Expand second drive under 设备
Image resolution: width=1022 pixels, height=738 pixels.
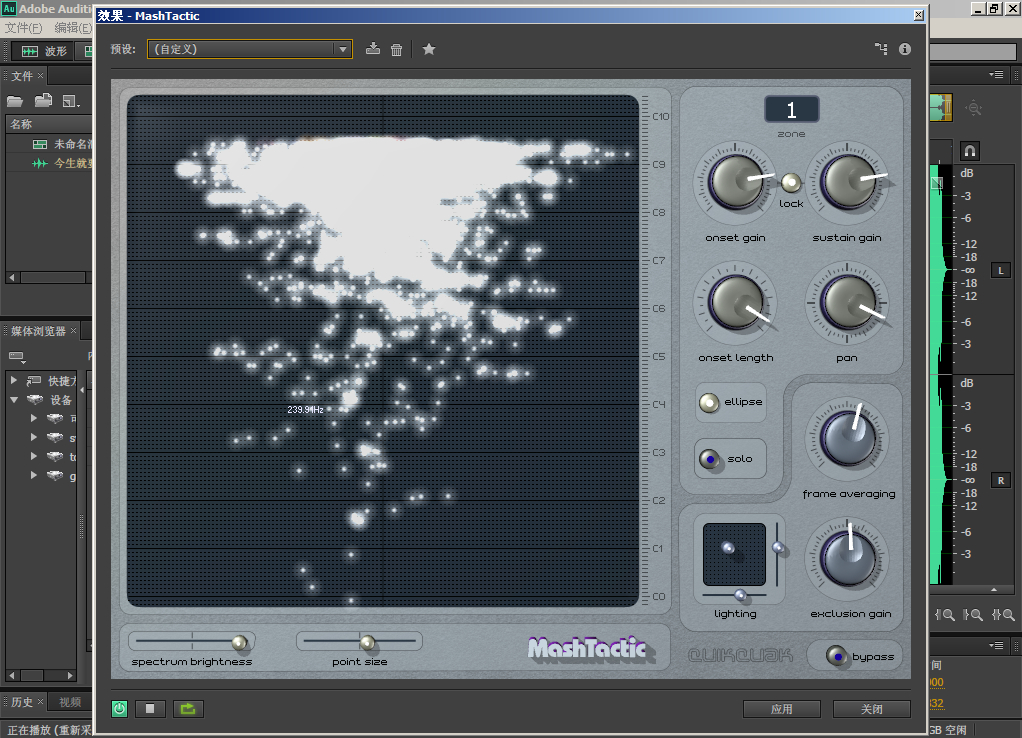click(34, 437)
